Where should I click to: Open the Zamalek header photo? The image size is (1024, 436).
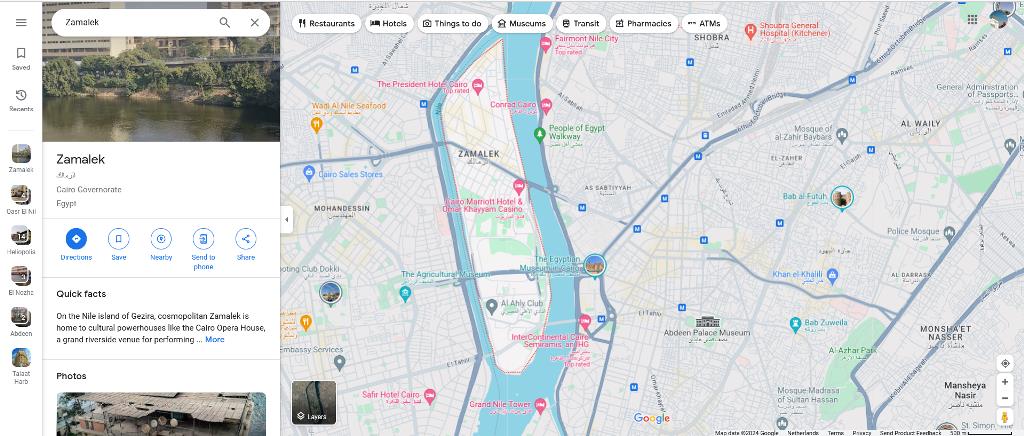[x=161, y=71]
